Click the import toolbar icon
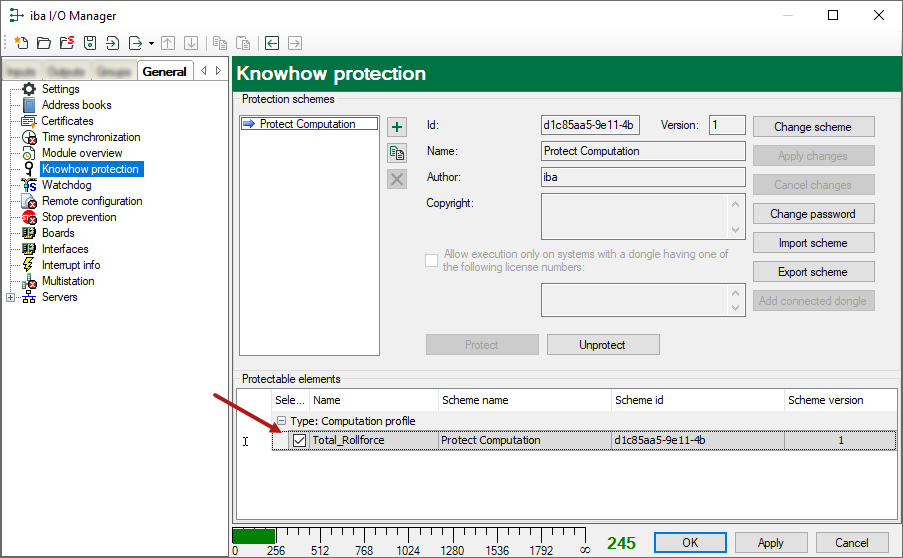 pyautogui.click(x=113, y=43)
